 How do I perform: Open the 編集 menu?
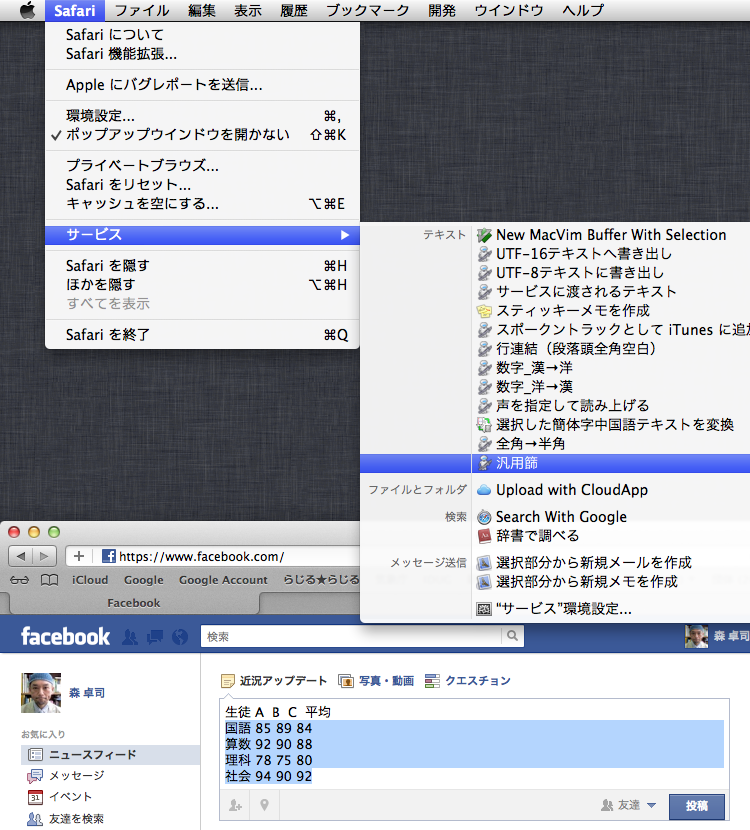(202, 10)
